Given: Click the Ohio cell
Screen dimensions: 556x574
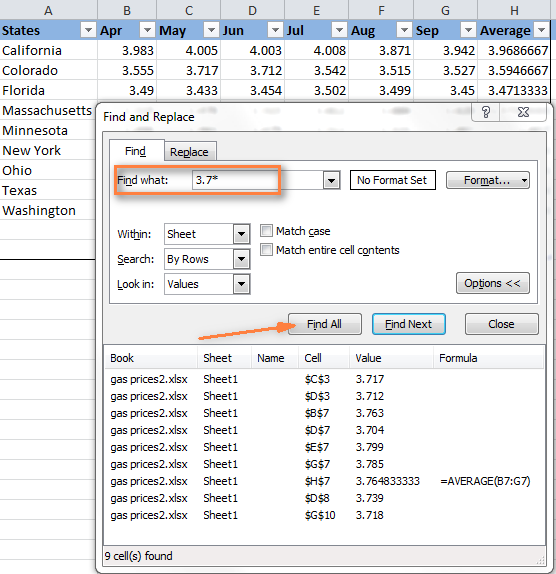Looking at the screenshot, I should tap(48, 170).
